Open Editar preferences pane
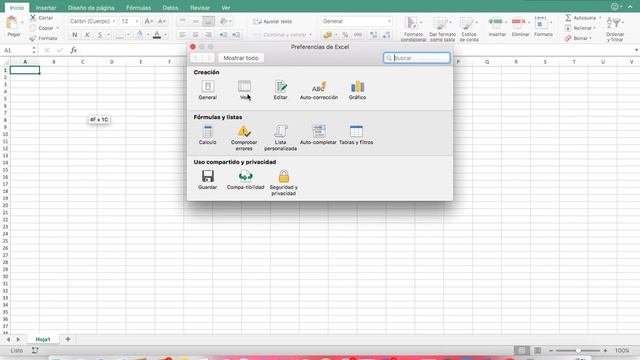This screenshot has width=640, height=360. 280,90
